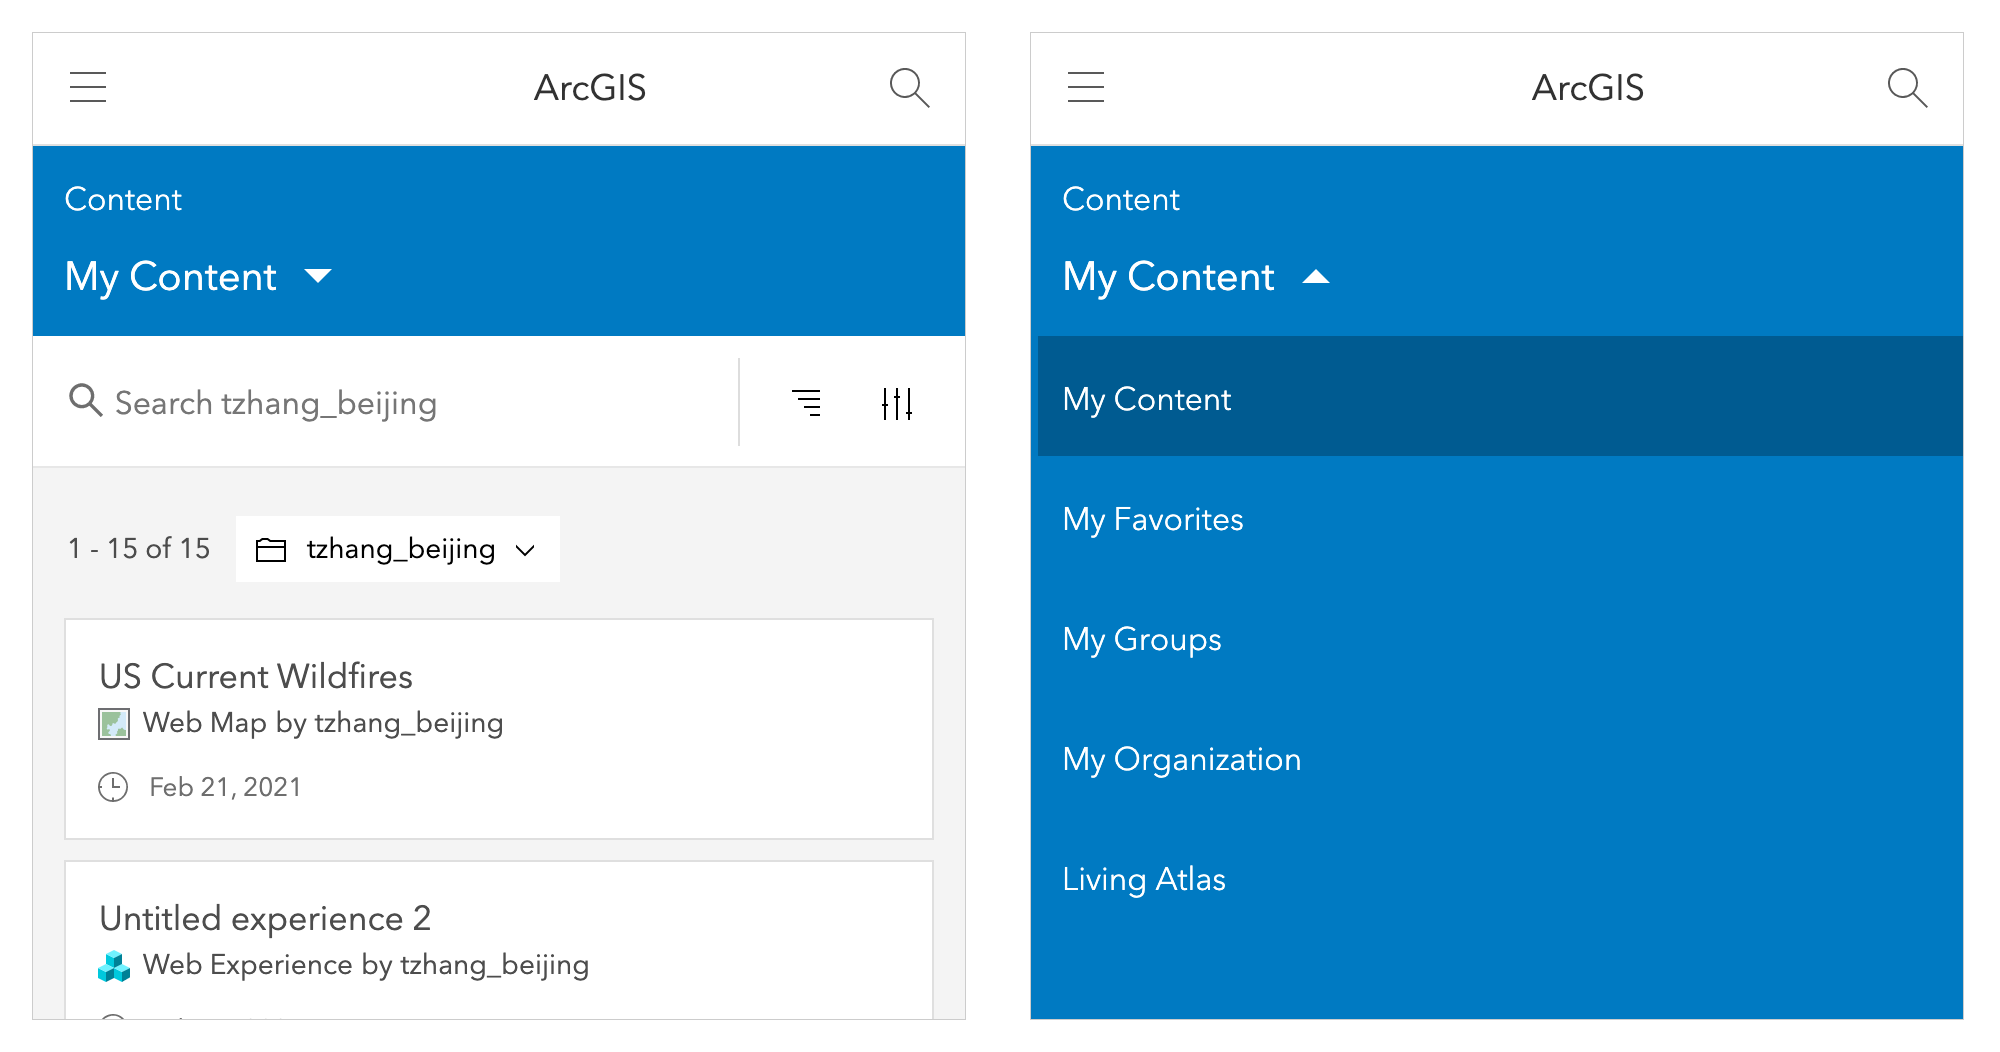The width and height of the screenshot is (2000, 1052).
Task: Select Living Atlas
Action: (1144, 879)
